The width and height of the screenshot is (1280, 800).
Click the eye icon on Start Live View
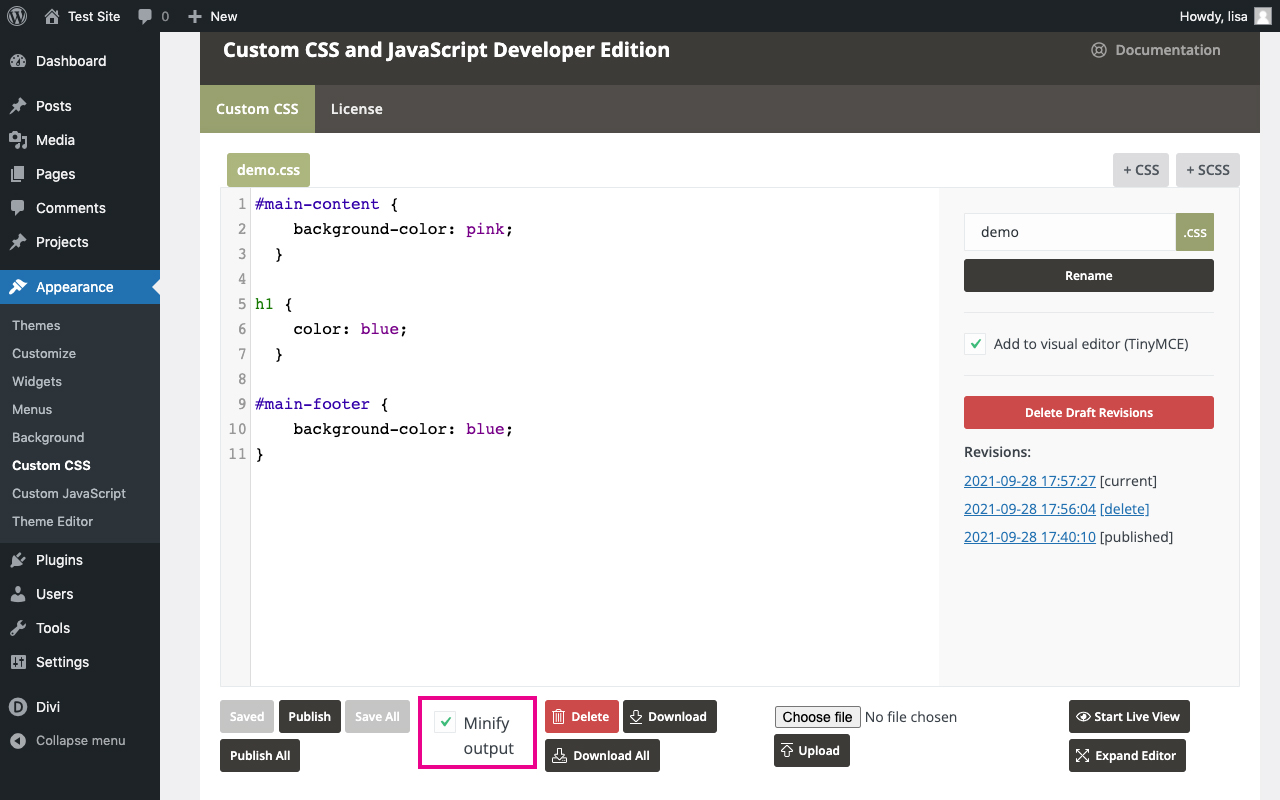tap(1083, 716)
